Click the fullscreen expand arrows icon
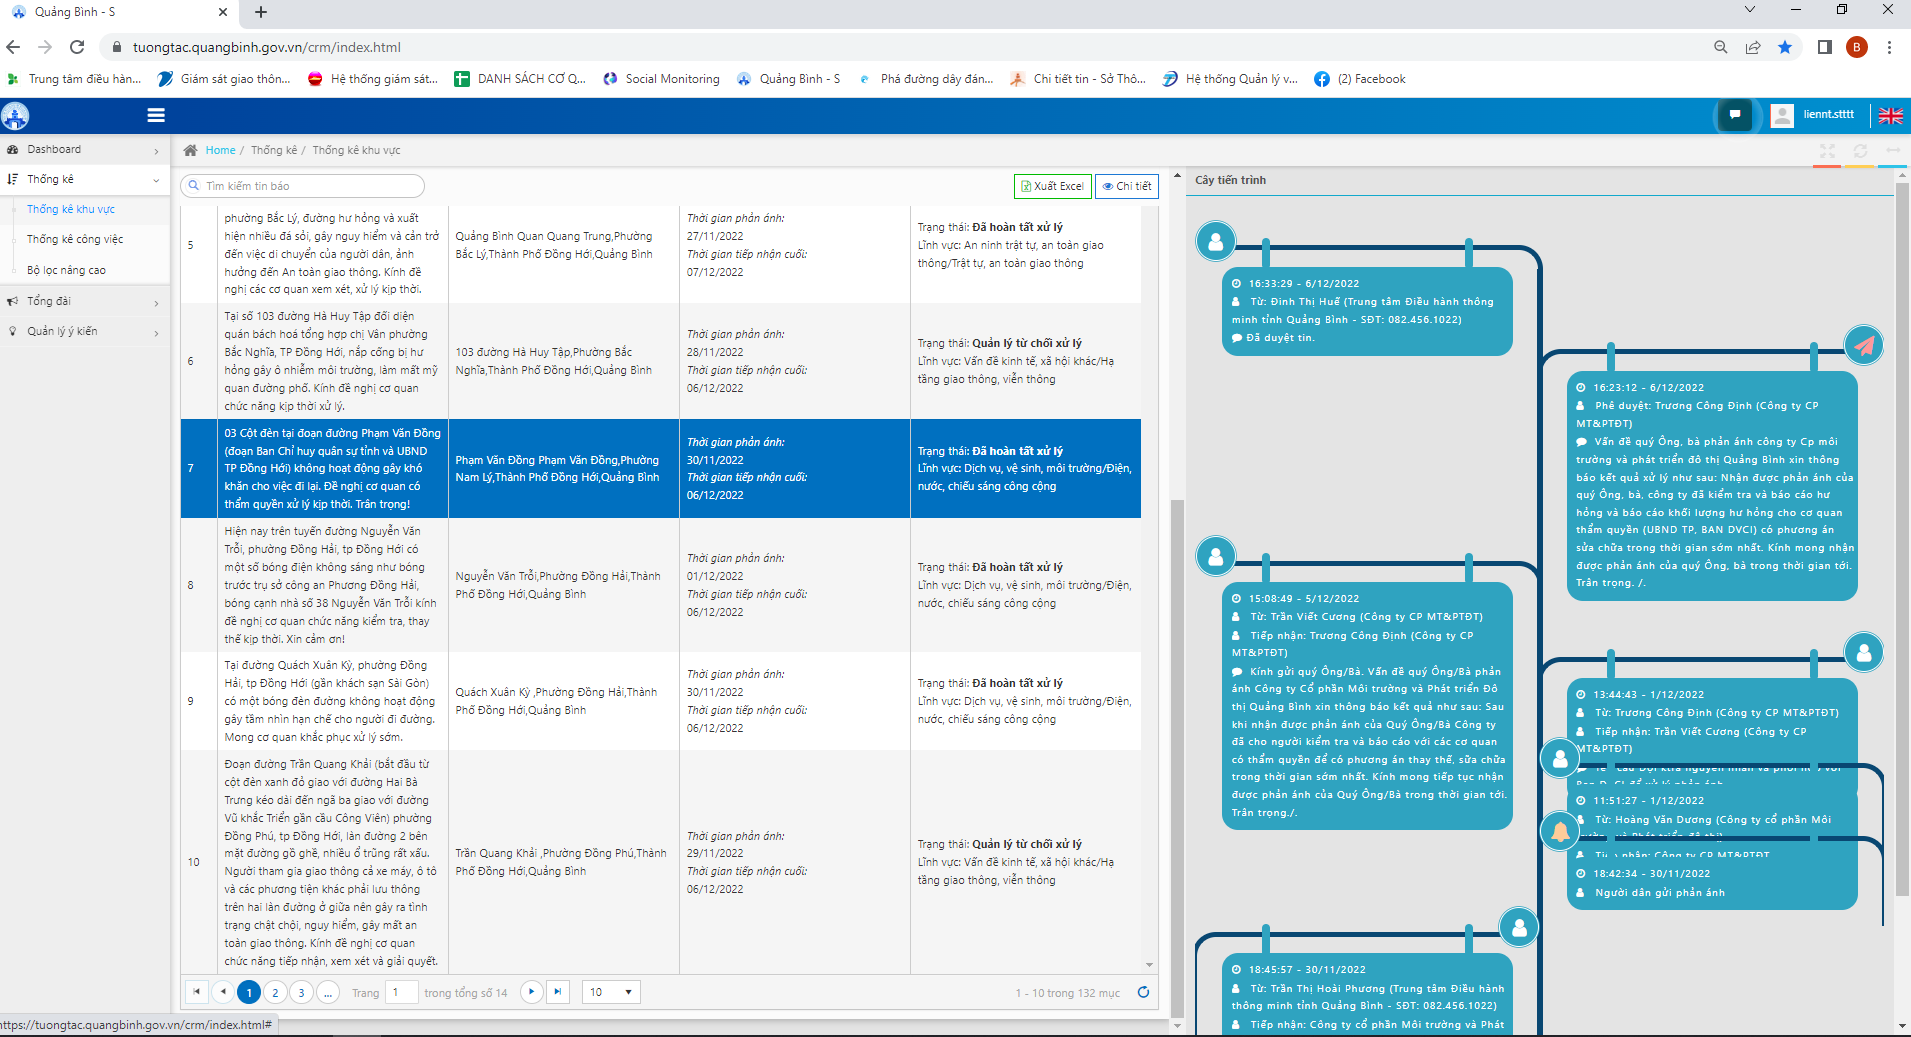The image size is (1911, 1037). click(x=1827, y=151)
